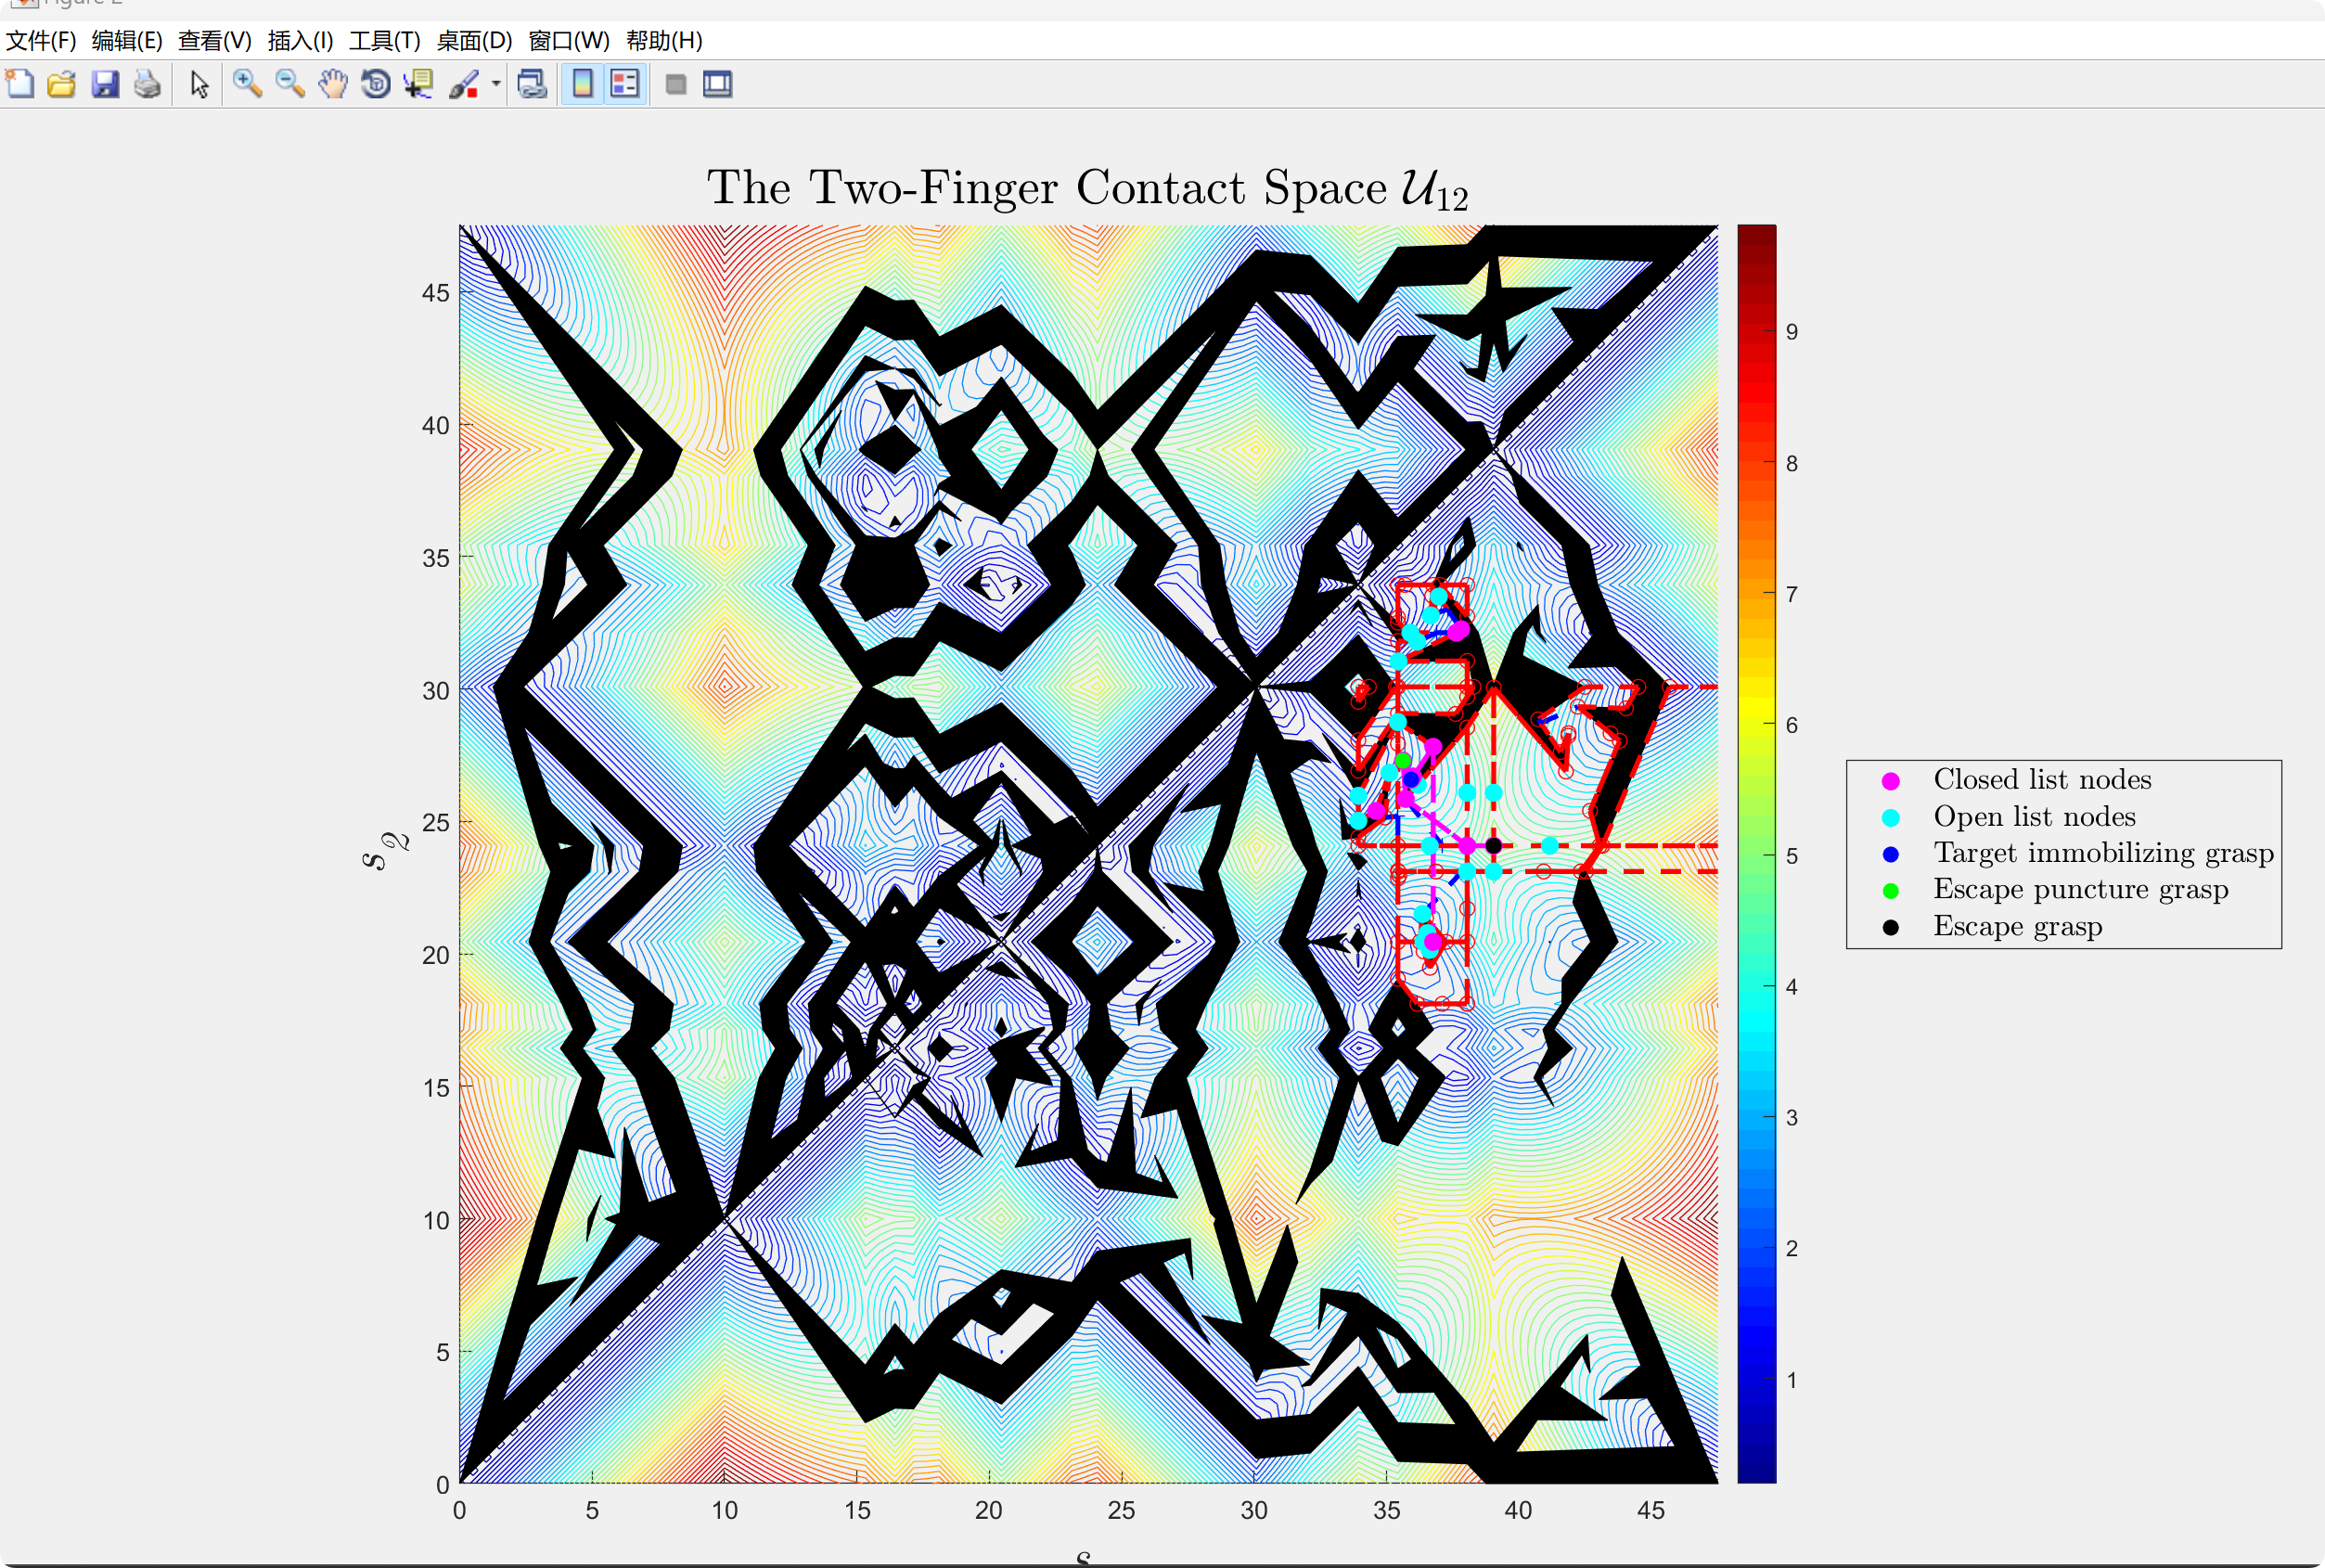Save the figure with the floppy icon
Image resolution: width=2325 pixels, height=1568 pixels.
(x=105, y=84)
